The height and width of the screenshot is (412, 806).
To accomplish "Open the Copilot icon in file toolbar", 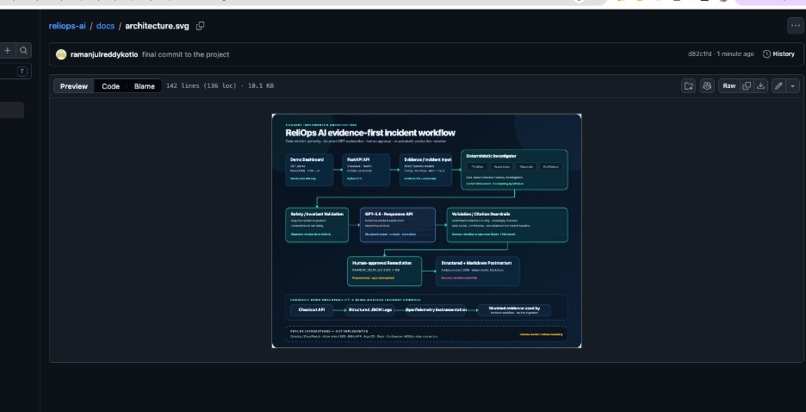I will point(707,86).
